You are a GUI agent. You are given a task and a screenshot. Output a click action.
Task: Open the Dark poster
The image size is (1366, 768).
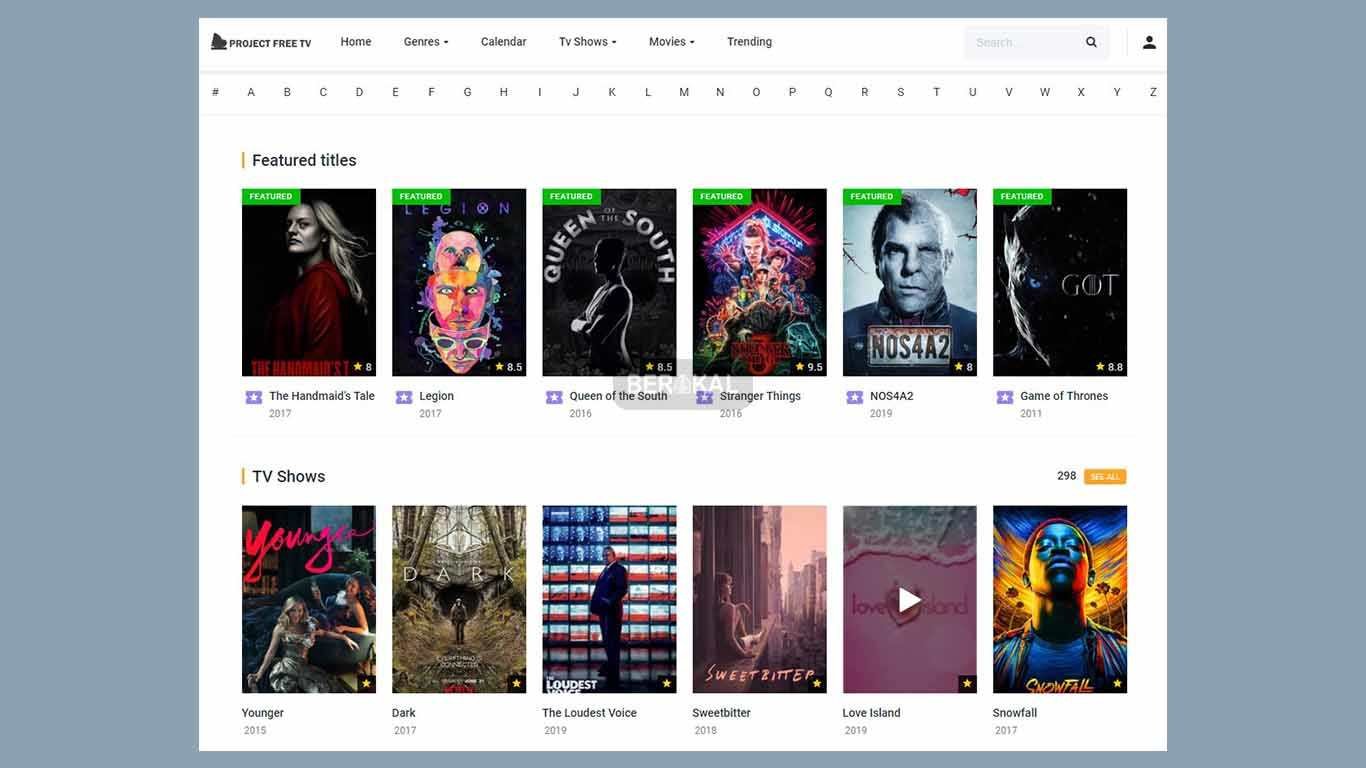coord(459,600)
